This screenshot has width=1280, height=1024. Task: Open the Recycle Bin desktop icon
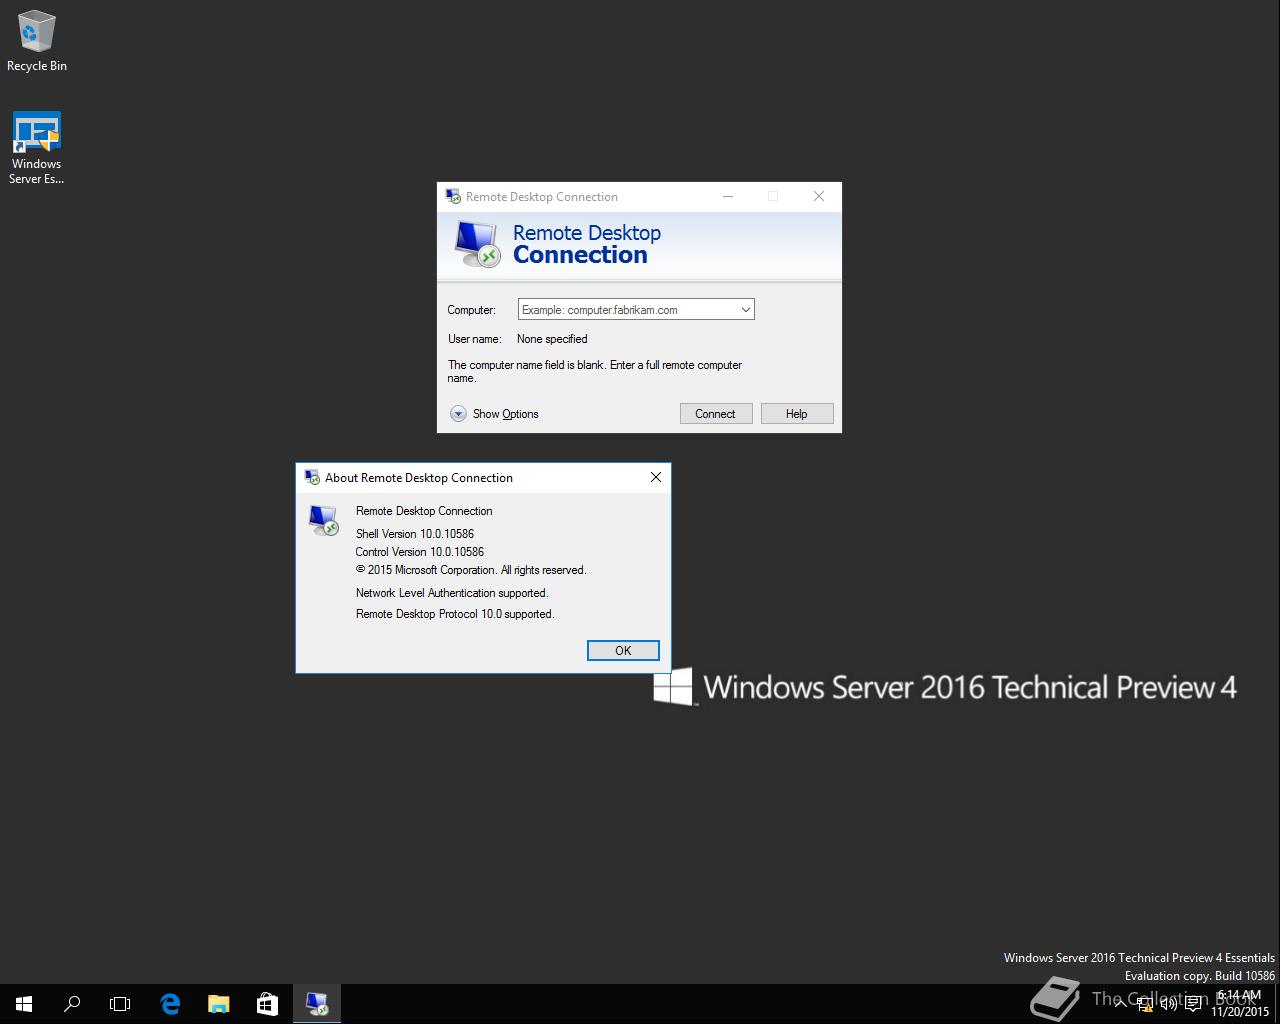[36, 41]
